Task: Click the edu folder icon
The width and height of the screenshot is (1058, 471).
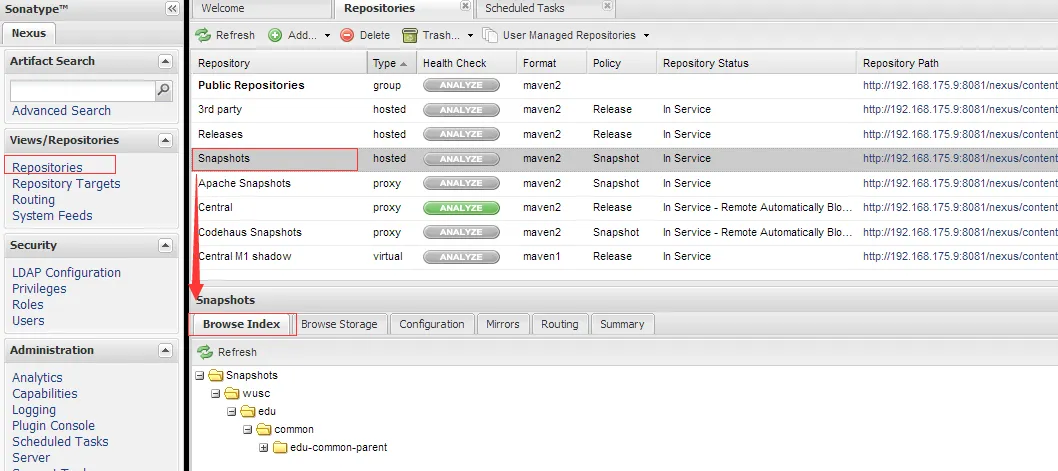Action: (x=248, y=412)
